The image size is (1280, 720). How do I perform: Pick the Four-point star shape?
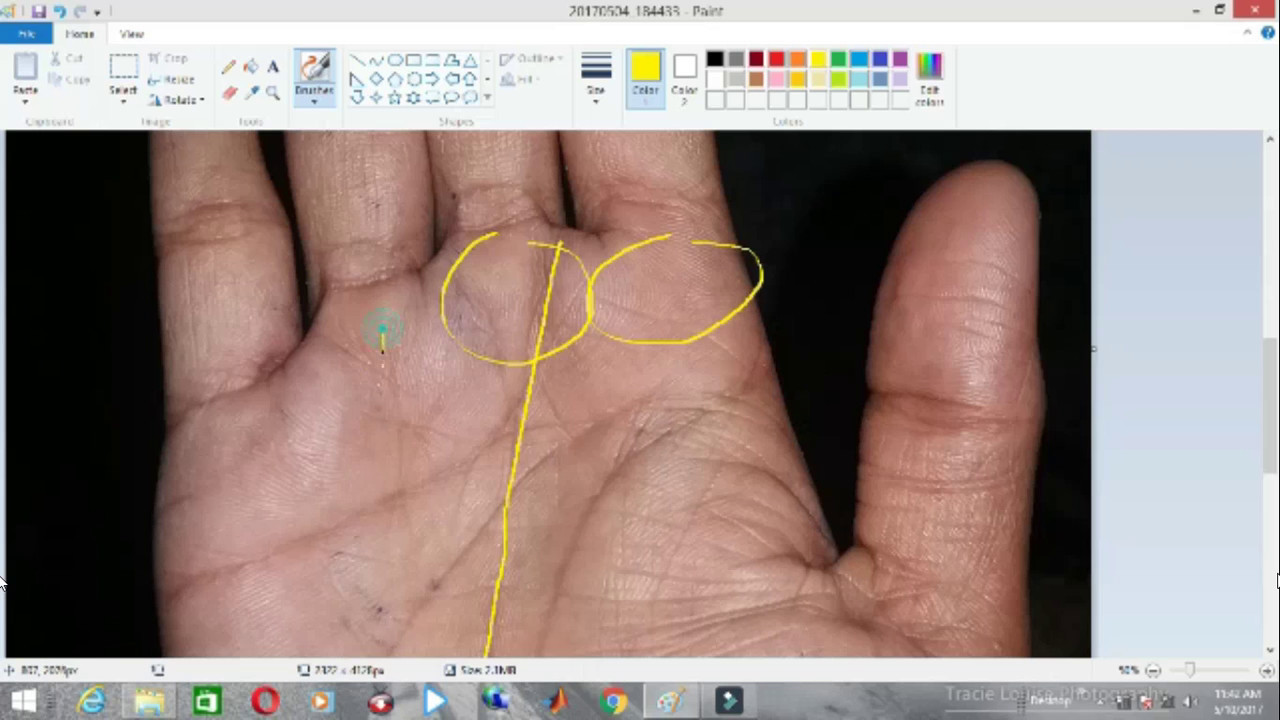coord(376,97)
